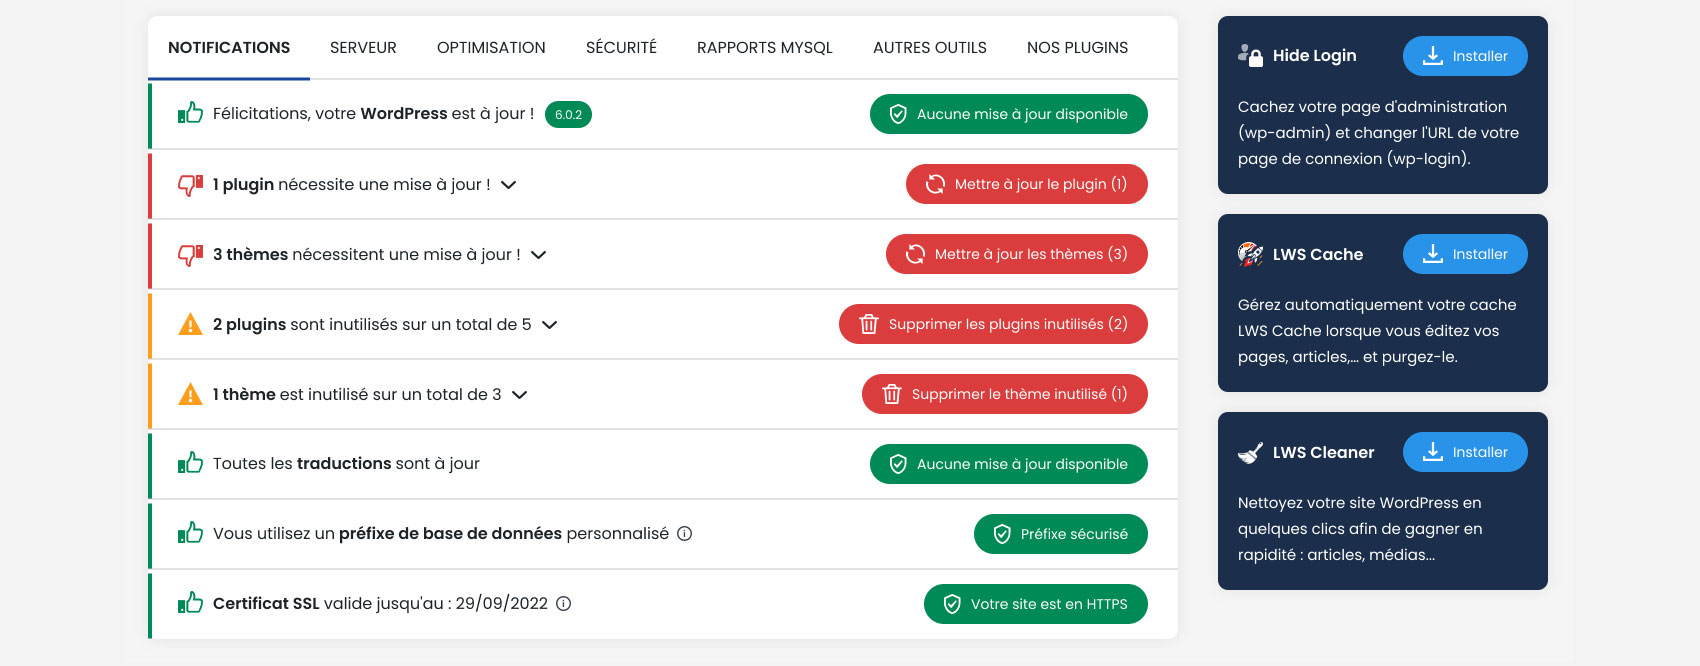Click the LWS Cleaner card title
Screen dimensions: 1700x666
[1323, 453]
